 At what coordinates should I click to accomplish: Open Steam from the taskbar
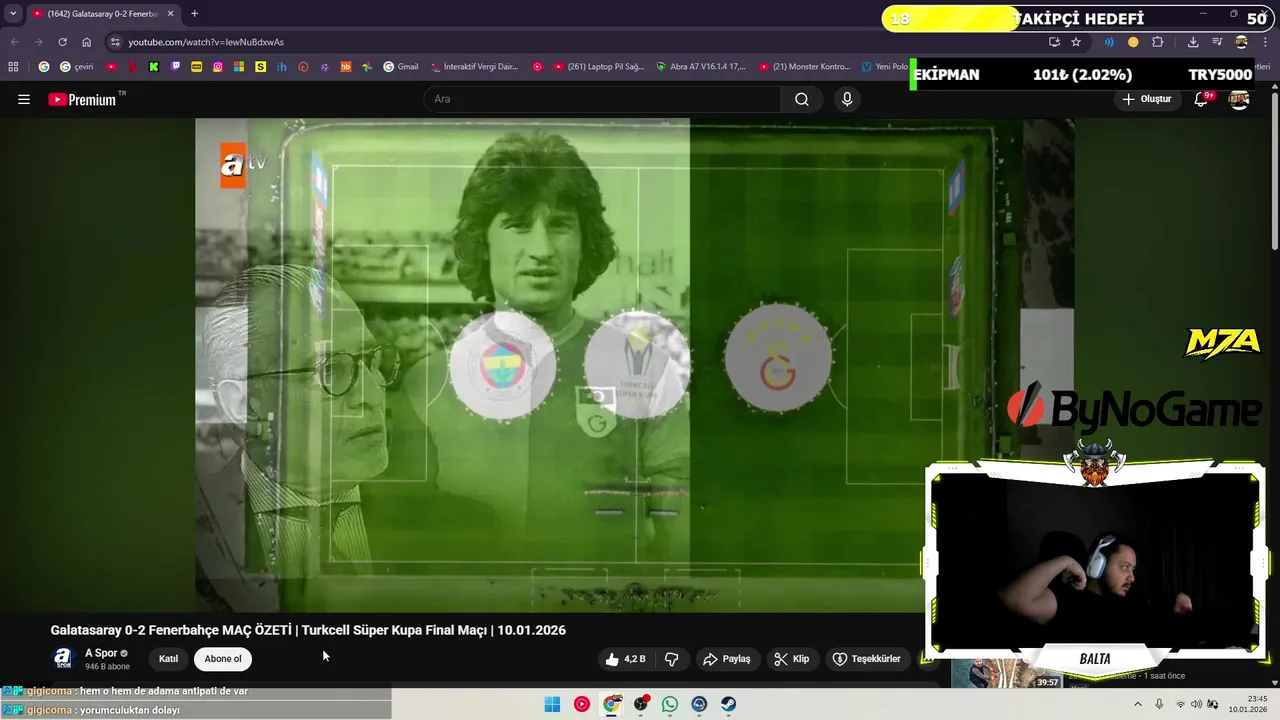(728, 704)
